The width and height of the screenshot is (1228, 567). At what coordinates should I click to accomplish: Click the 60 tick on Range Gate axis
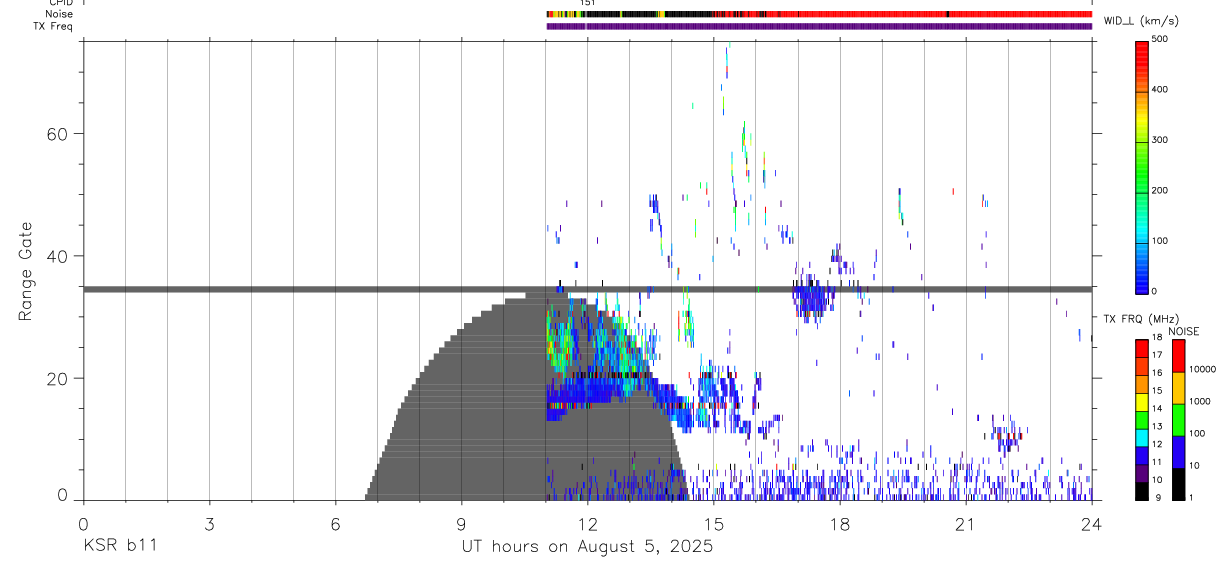coord(58,134)
